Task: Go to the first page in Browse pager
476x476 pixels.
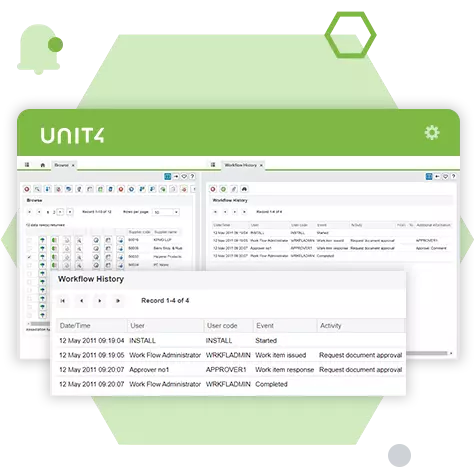Action: pyautogui.click(x=29, y=212)
